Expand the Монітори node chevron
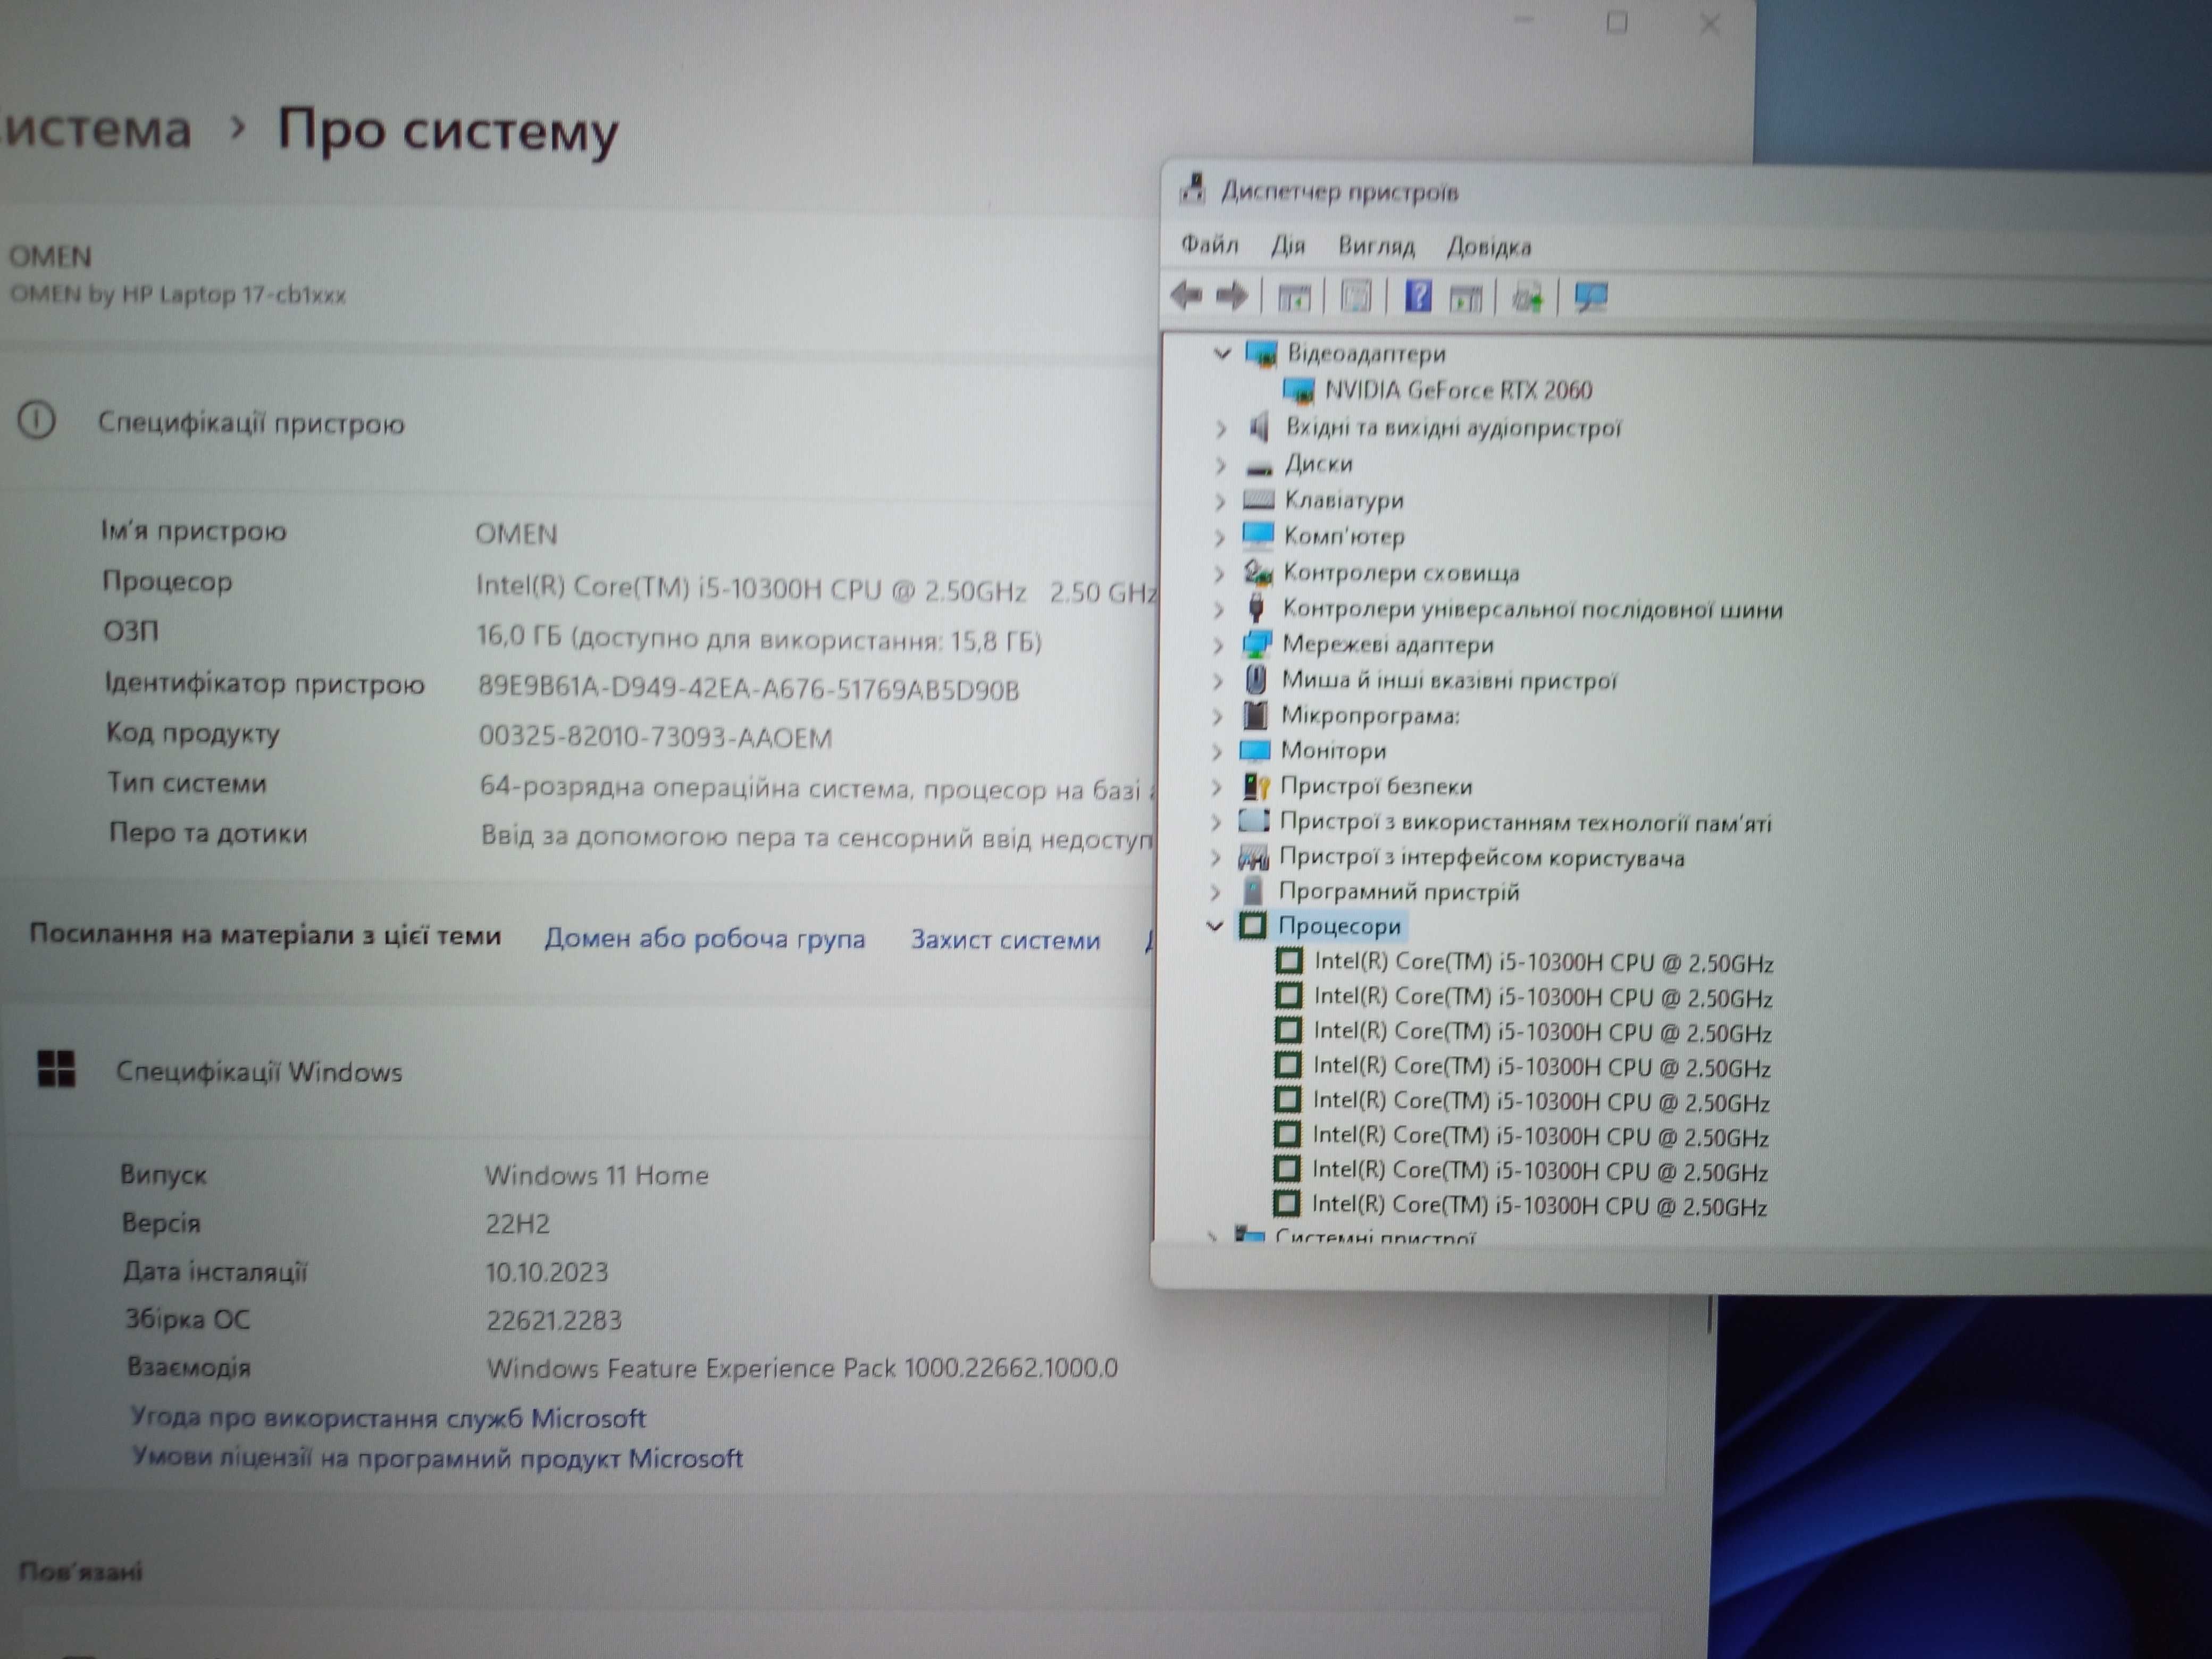 pos(1217,751)
